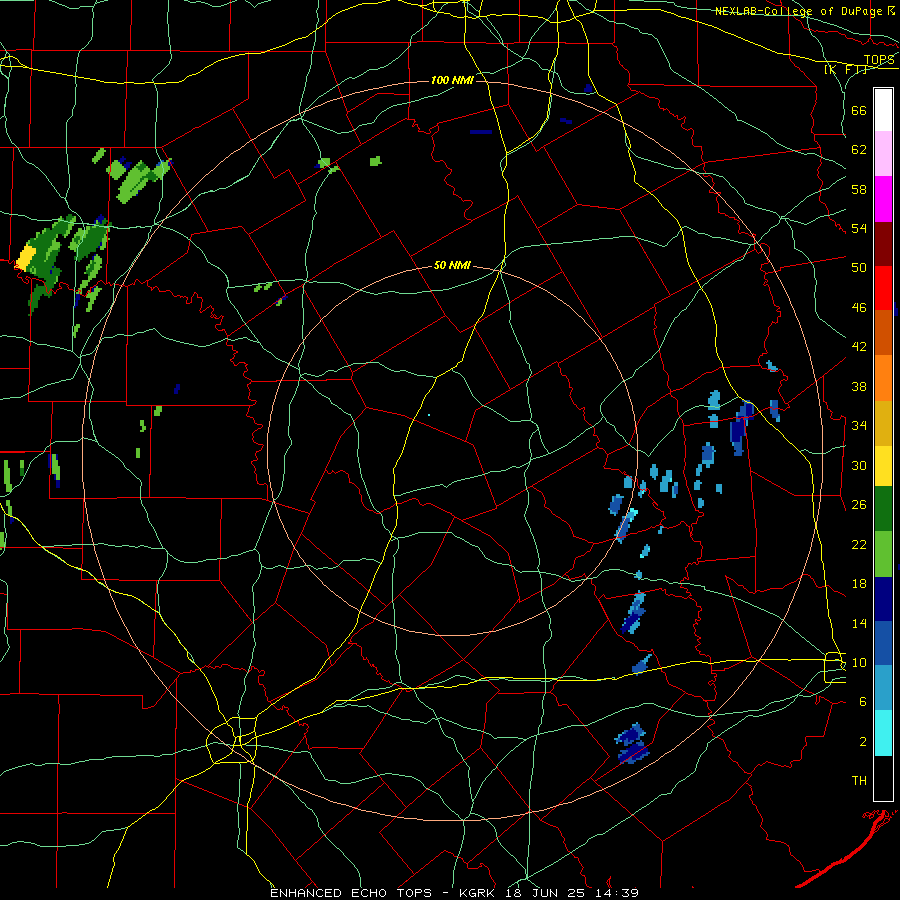Click legend value '42'
Image resolution: width=900 pixels, height=900 pixels.
859,347
